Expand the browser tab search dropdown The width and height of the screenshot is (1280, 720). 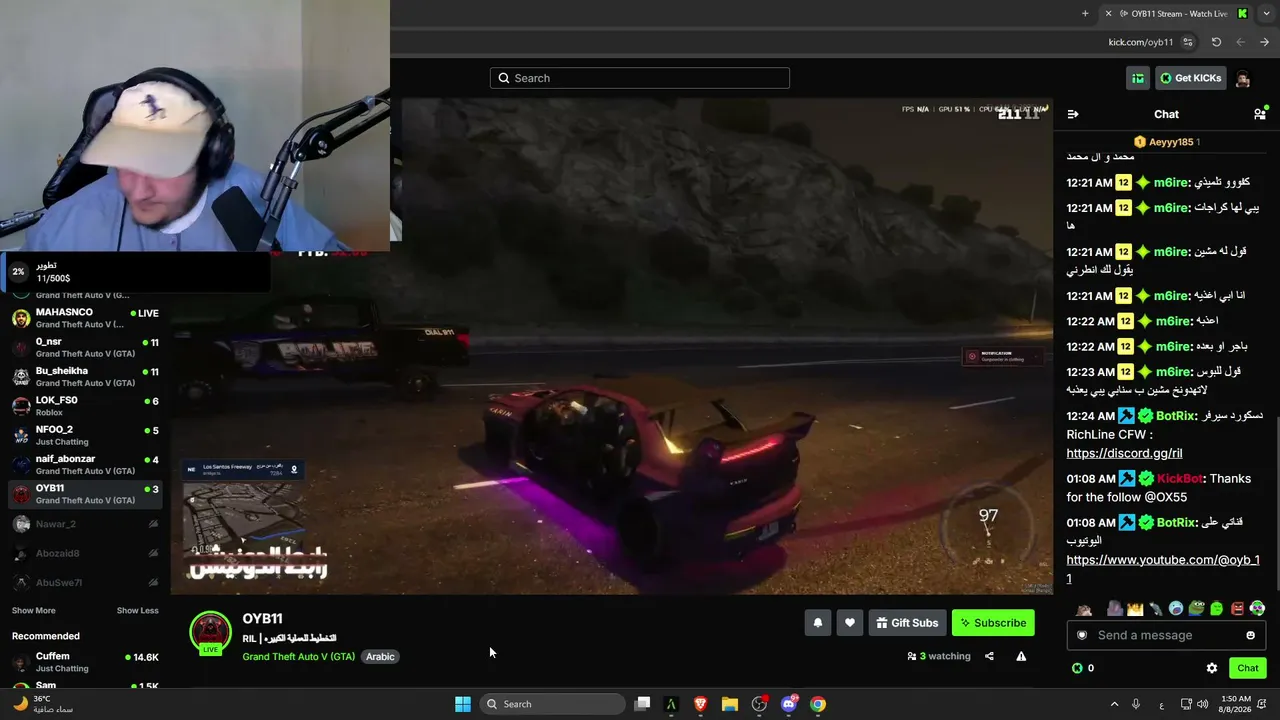[x=1266, y=13]
